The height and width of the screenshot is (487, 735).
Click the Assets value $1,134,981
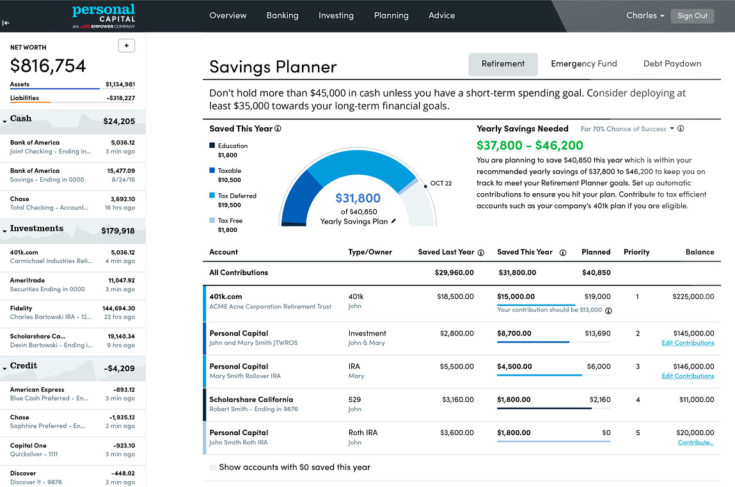(120, 84)
